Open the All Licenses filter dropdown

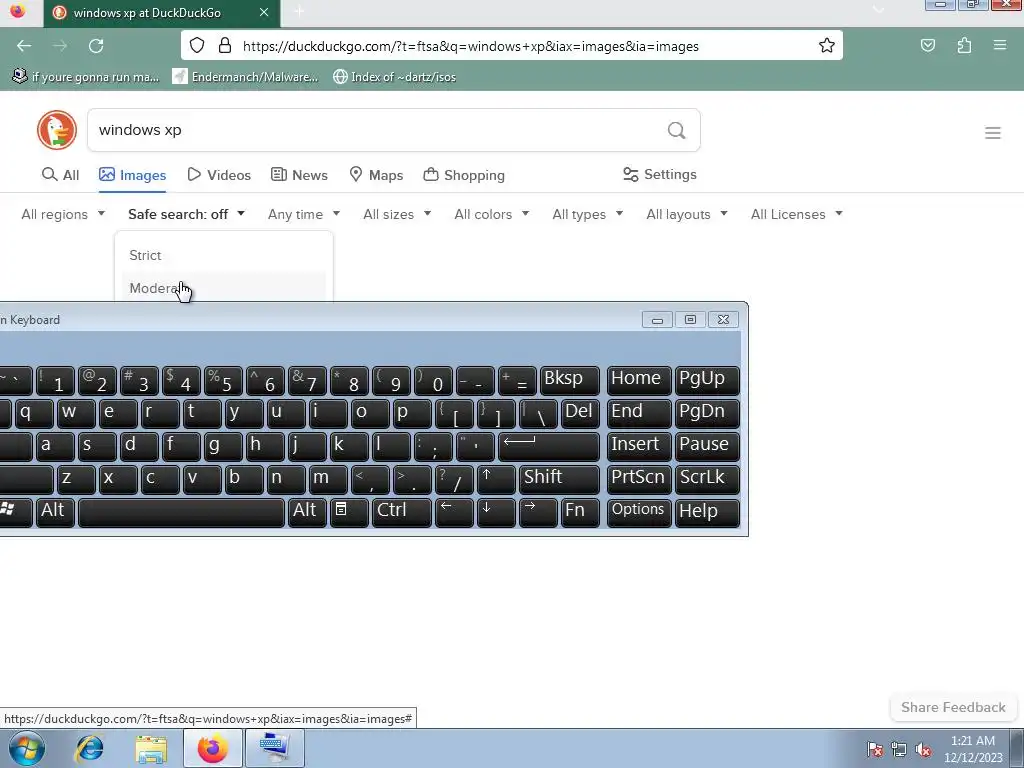tap(796, 214)
